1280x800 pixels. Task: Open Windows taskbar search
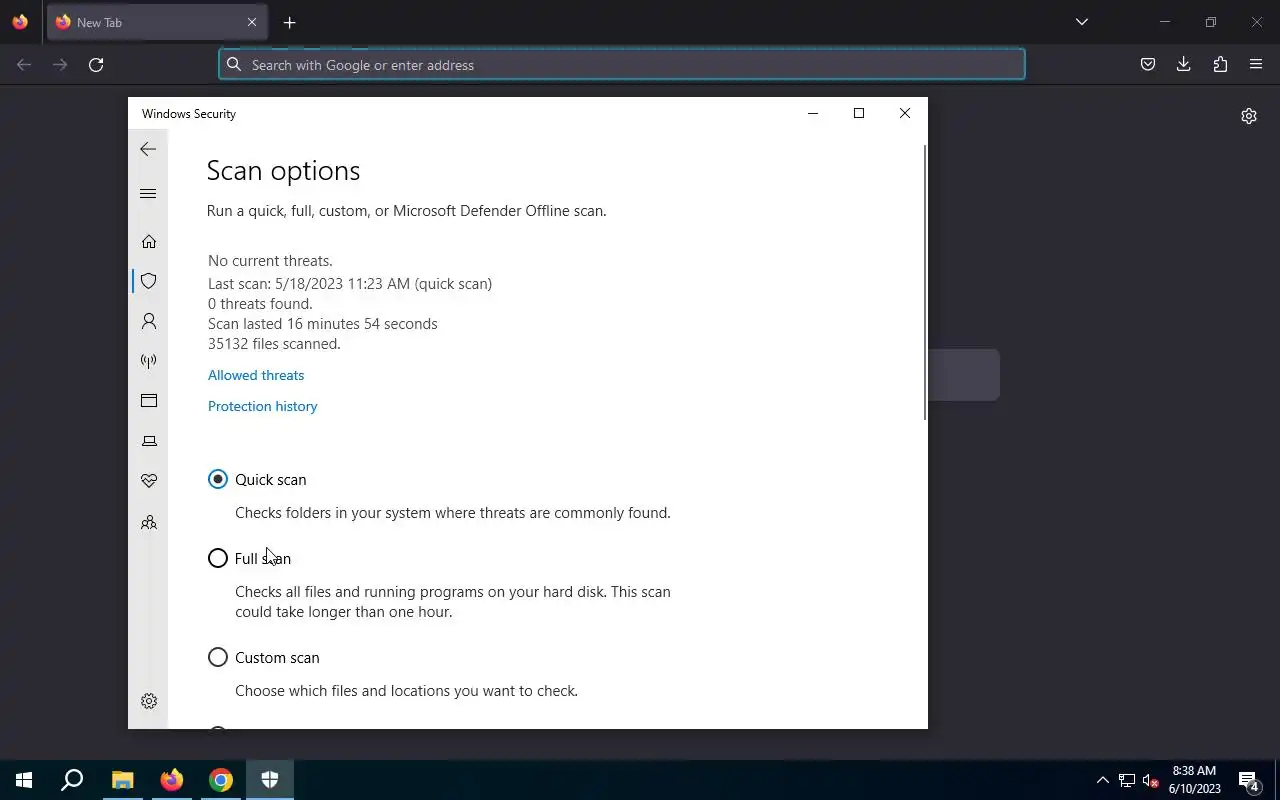coord(72,780)
